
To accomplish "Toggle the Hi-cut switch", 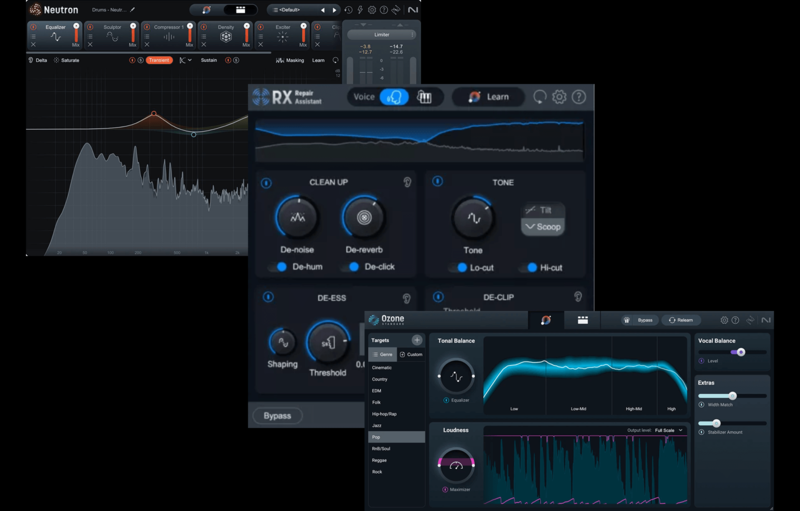I will pos(529,268).
